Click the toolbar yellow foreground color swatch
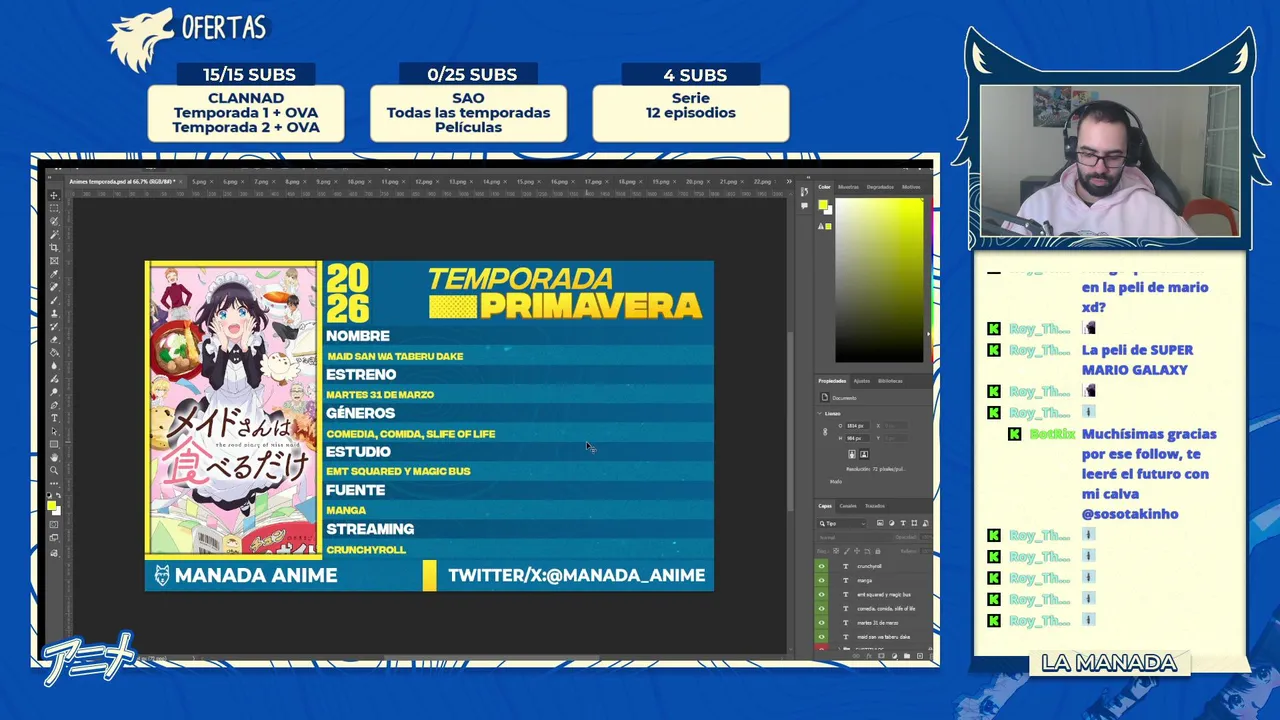Viewport: 1280px width, 720px height. pyautogui.click(x=51, y=506)
